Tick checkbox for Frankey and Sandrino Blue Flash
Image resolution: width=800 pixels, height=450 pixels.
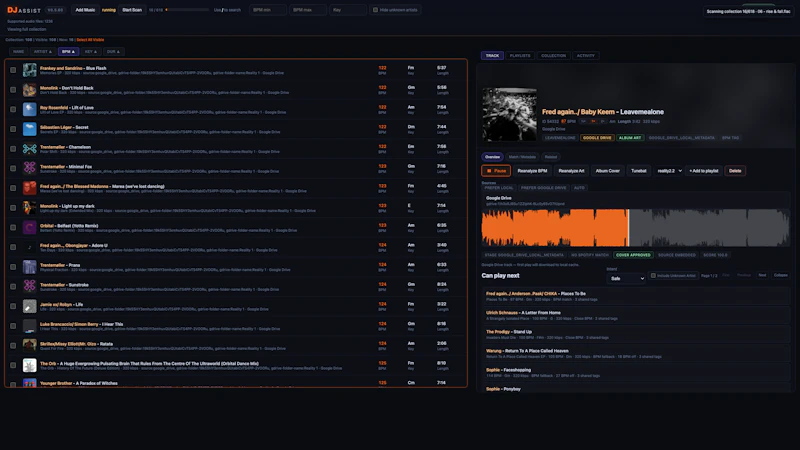13,70
